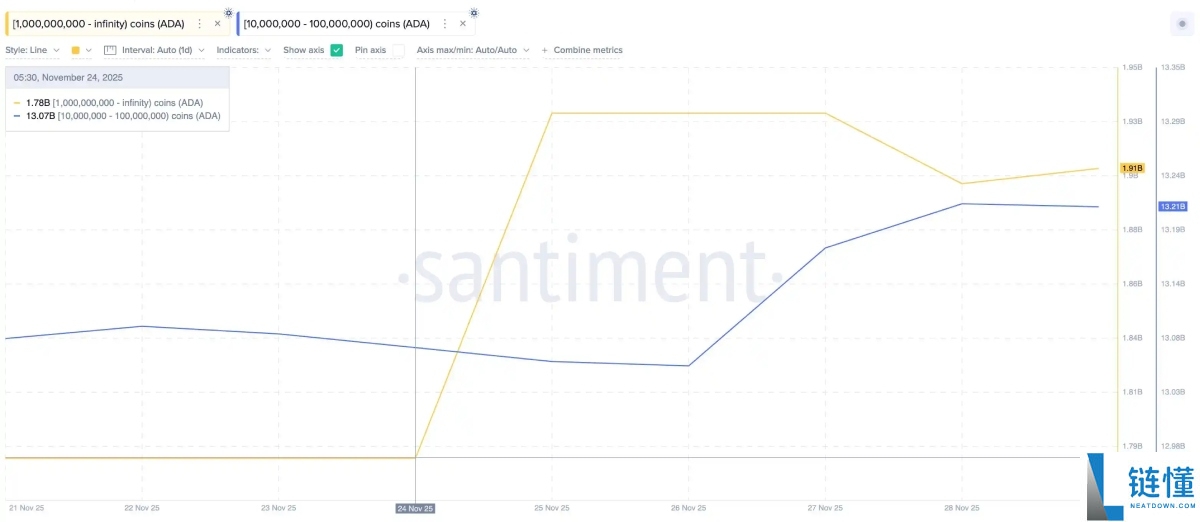Select the 10,000,000 - 100,000,000 coins metric tab
This screenshot has height=522, width=1200.
[336, 24]
